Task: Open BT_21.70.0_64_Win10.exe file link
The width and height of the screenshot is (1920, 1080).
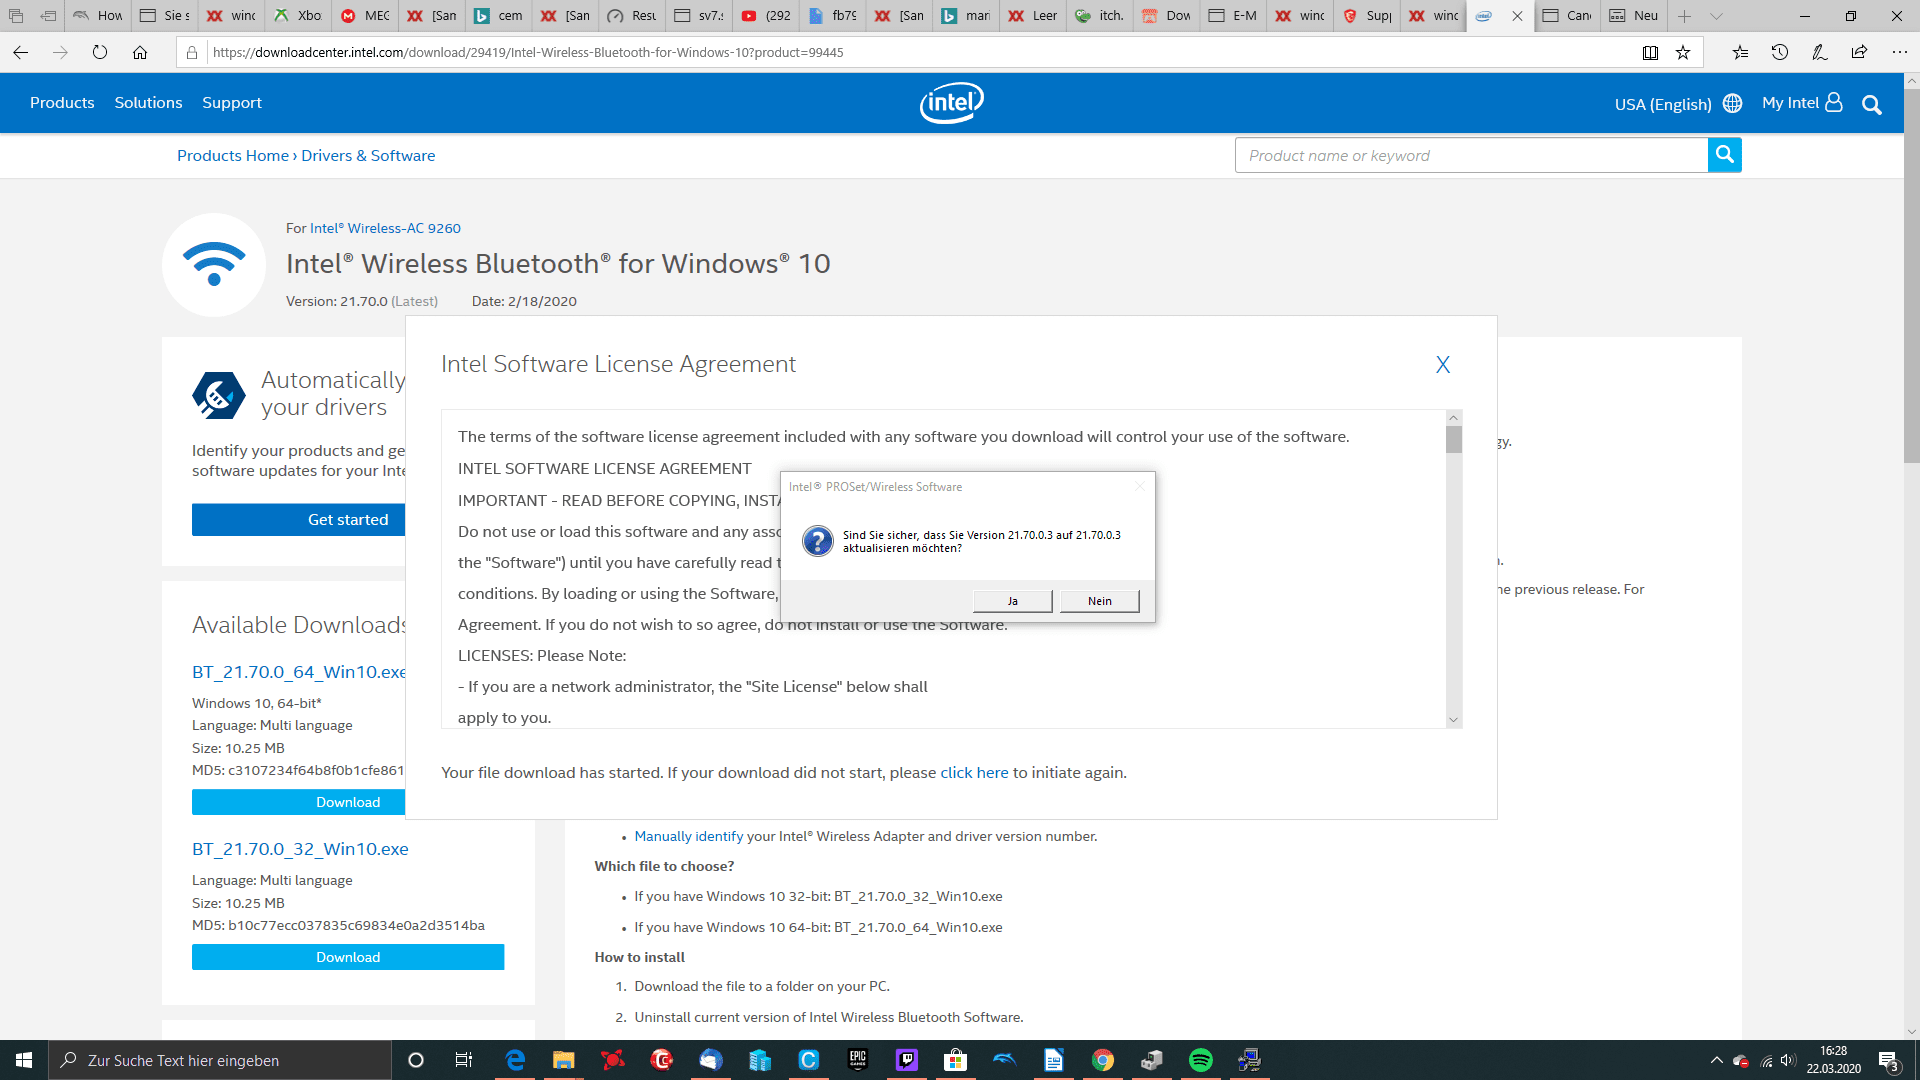Action: [299, 672]
